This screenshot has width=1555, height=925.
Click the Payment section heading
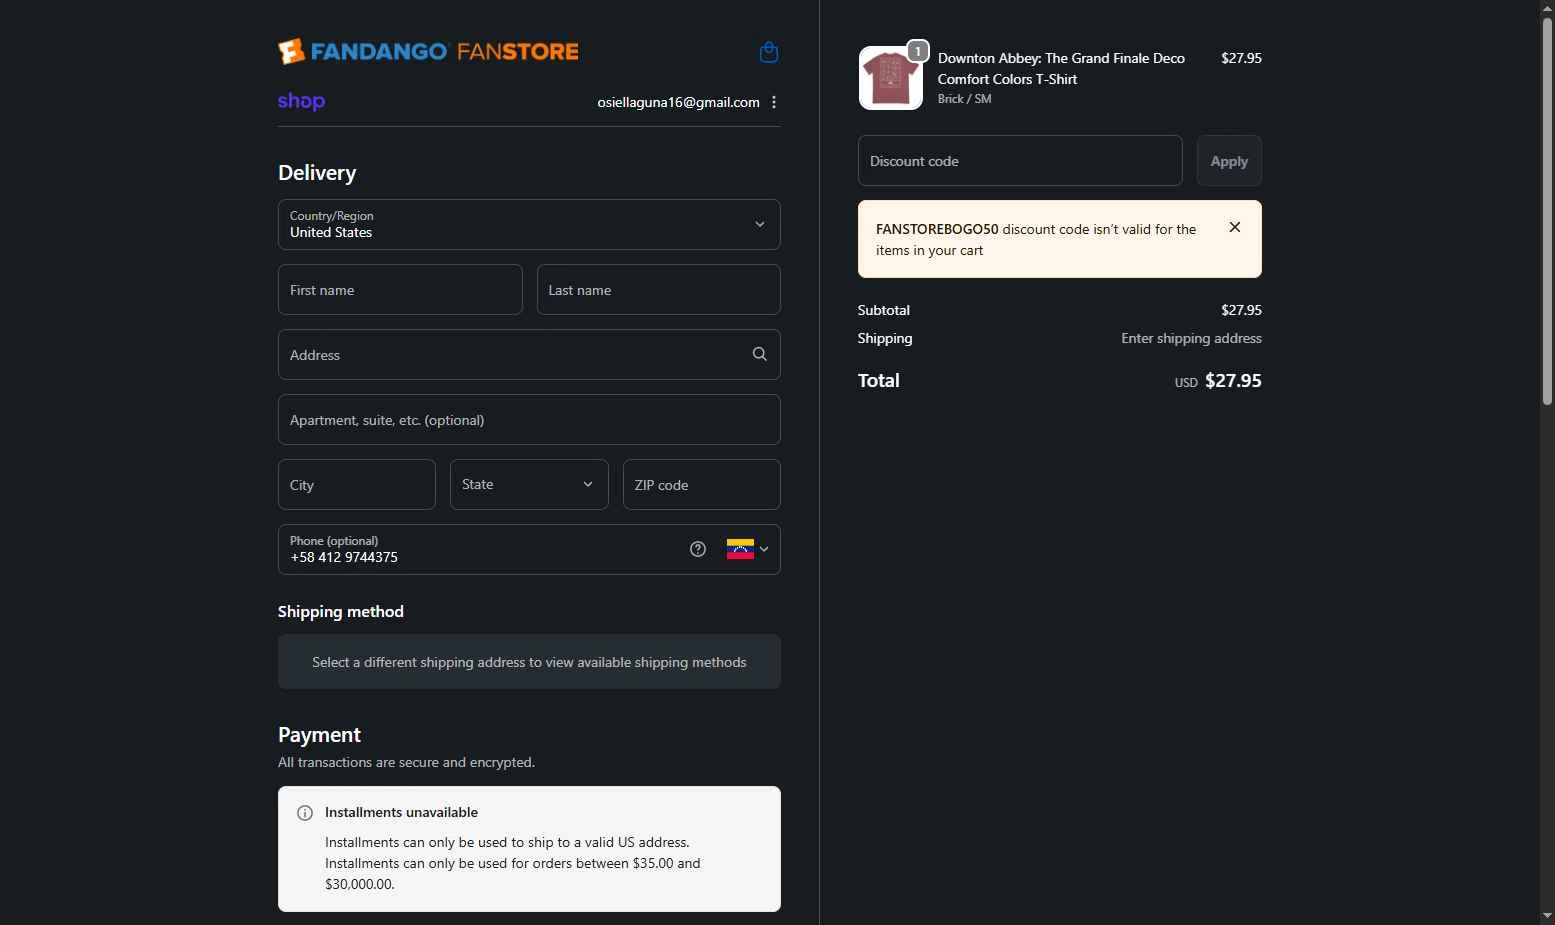[319, 734]
